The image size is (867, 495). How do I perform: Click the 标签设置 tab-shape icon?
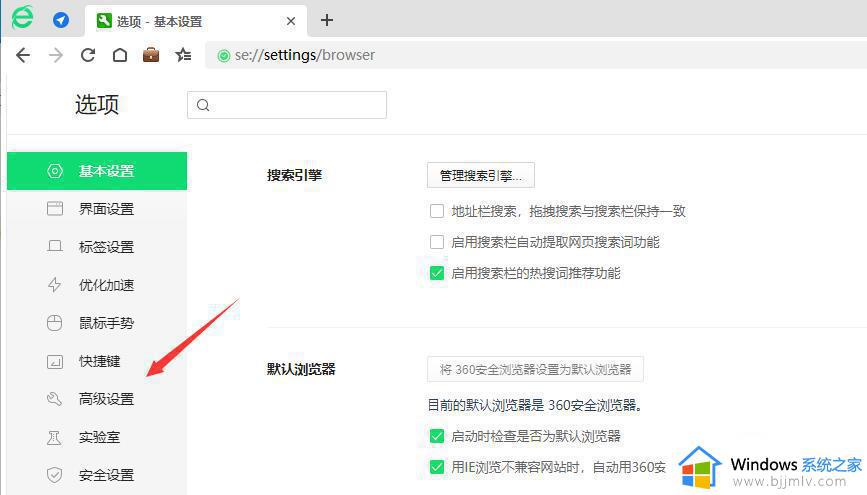[x=55, y=247]
